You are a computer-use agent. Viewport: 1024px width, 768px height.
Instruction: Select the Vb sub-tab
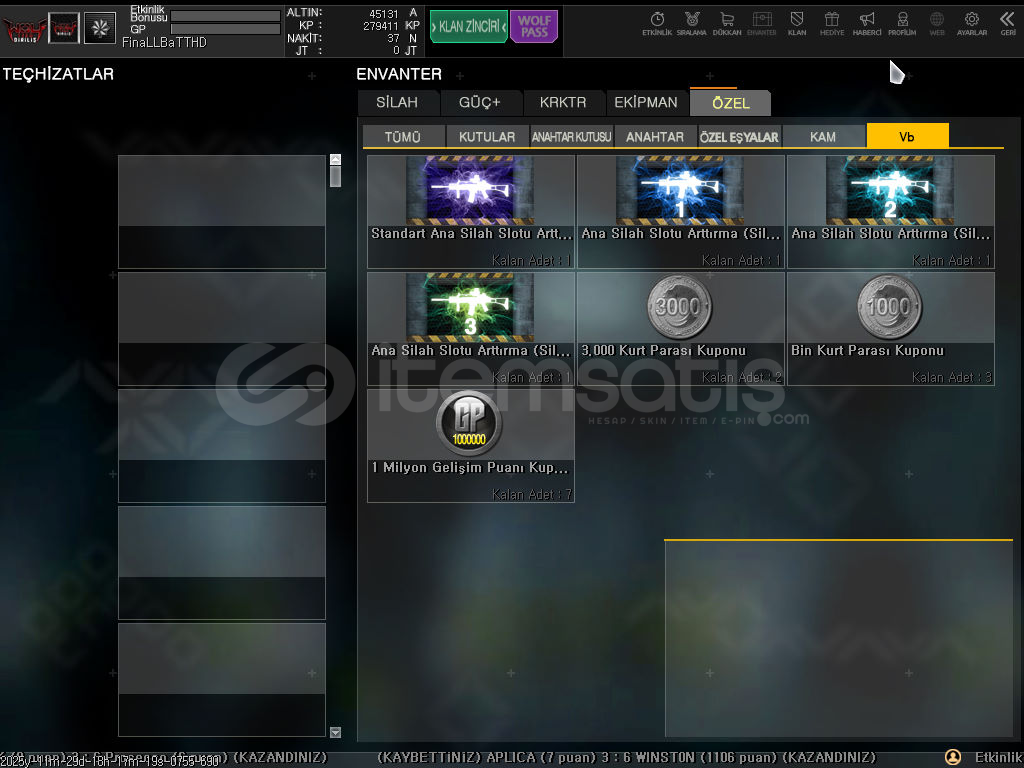[x=907, y=136]
